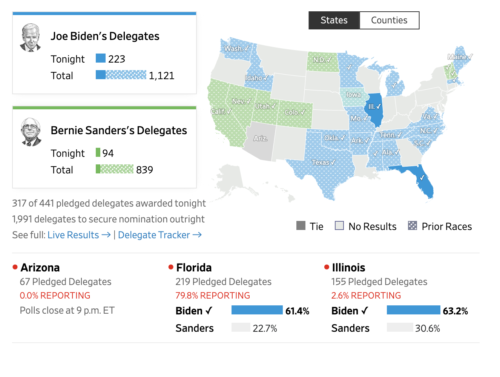The image size is (500, 377).
Task: Open the Delegate Tracker link
Action: pyautogui.click(x=160, y=235)
